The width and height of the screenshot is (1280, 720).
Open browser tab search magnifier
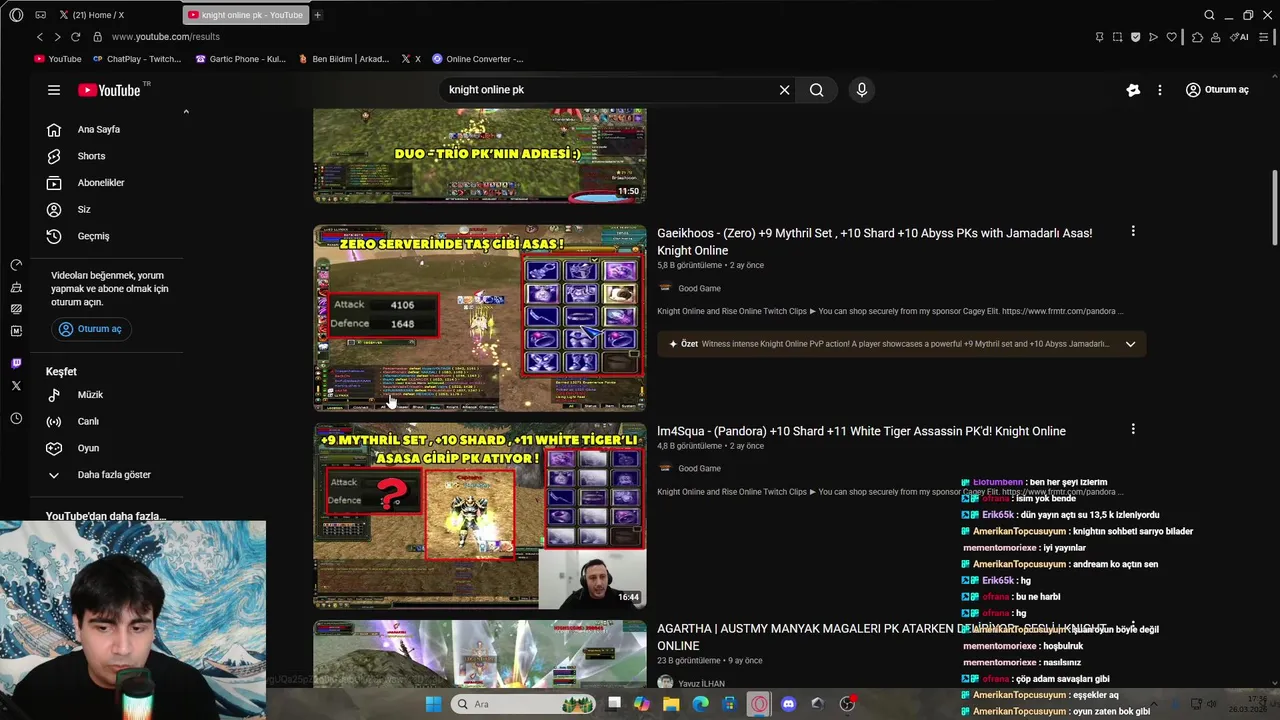click(x=1209, y=15)
